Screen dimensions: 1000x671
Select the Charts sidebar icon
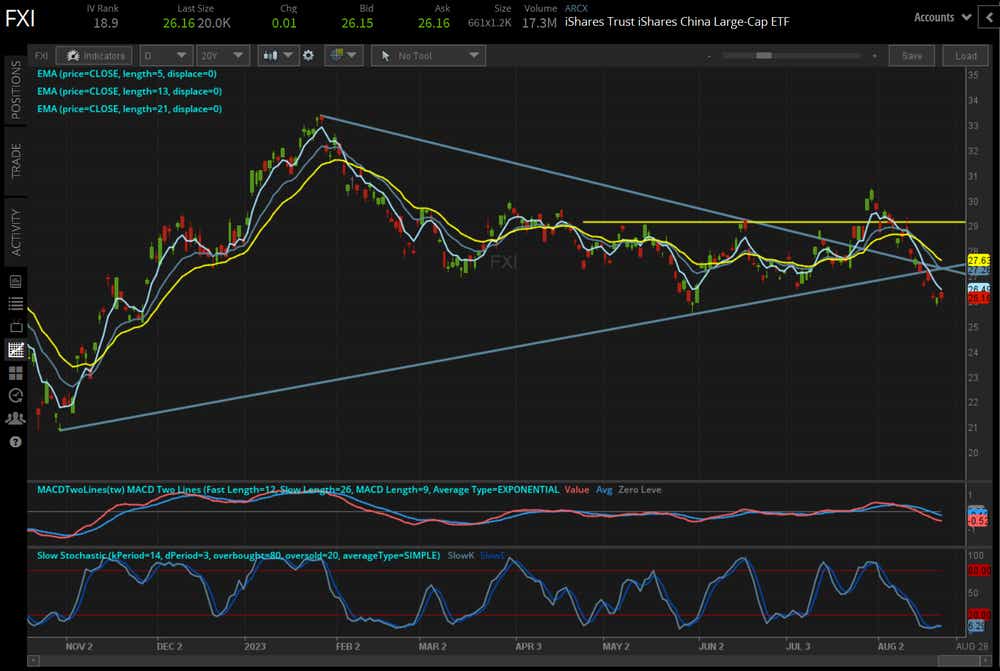[x=16, y=350]
